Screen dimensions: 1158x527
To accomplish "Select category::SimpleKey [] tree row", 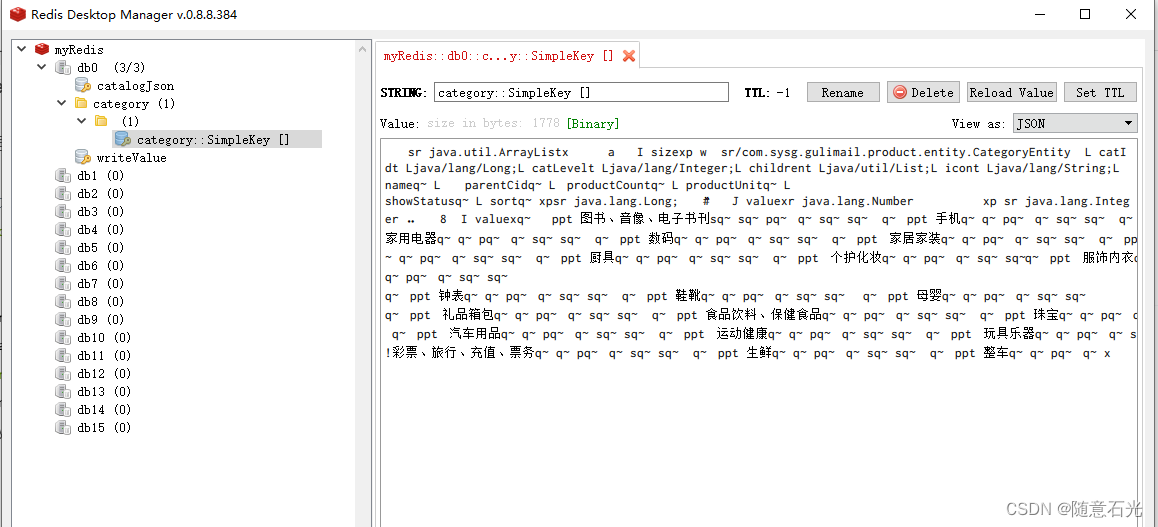I will [x=218, y=140].
